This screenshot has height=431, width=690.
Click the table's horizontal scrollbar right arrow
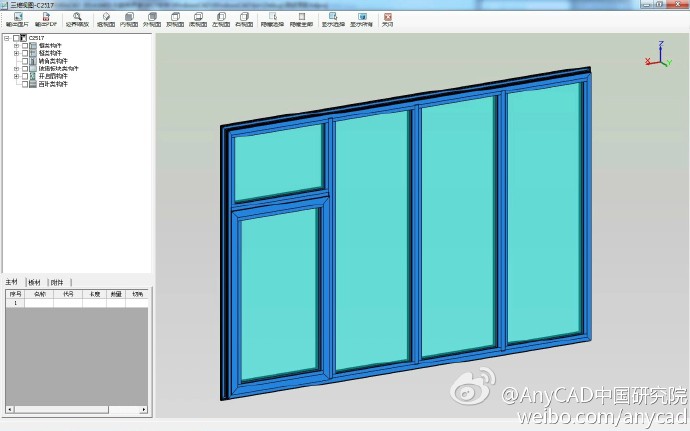[x=145, y=410]
